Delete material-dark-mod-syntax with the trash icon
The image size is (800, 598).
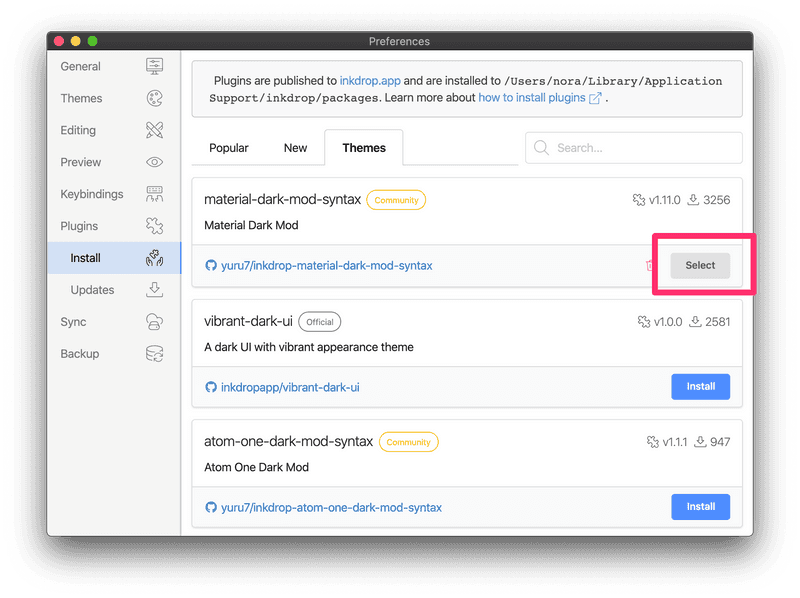(x=651, y=266)
